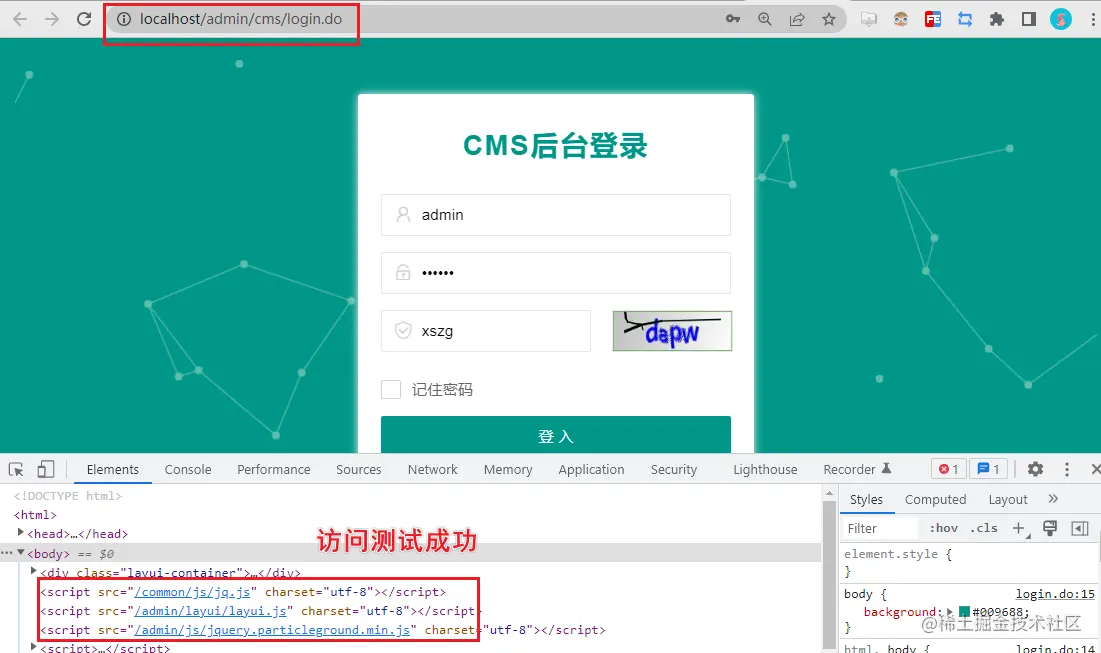Open the Extensions puzzle icon
1101x653 pixels.
(x=997, y=20)
